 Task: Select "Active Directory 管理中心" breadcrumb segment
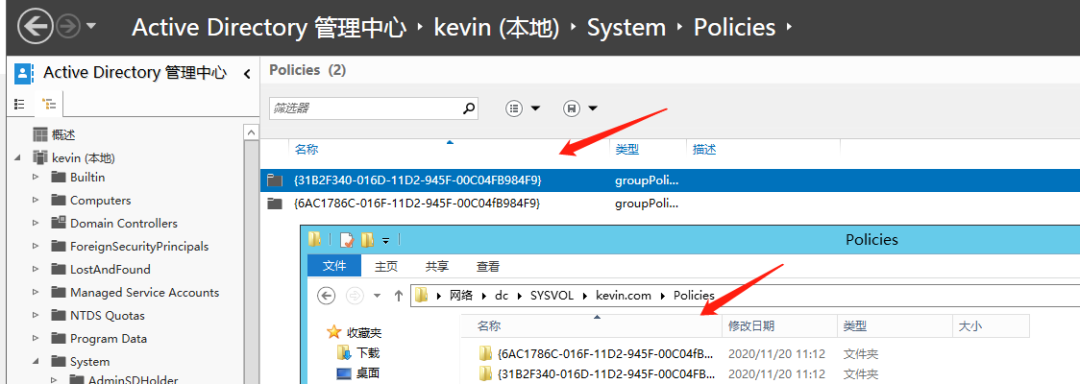coord(269,28)
